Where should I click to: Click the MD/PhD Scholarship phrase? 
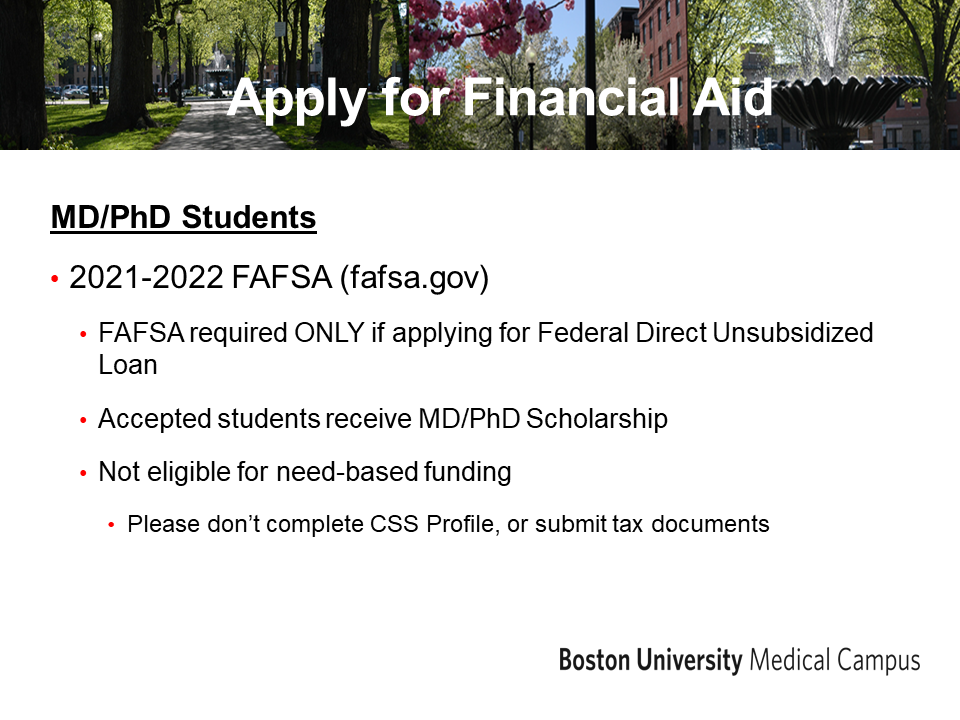point(543,419)
